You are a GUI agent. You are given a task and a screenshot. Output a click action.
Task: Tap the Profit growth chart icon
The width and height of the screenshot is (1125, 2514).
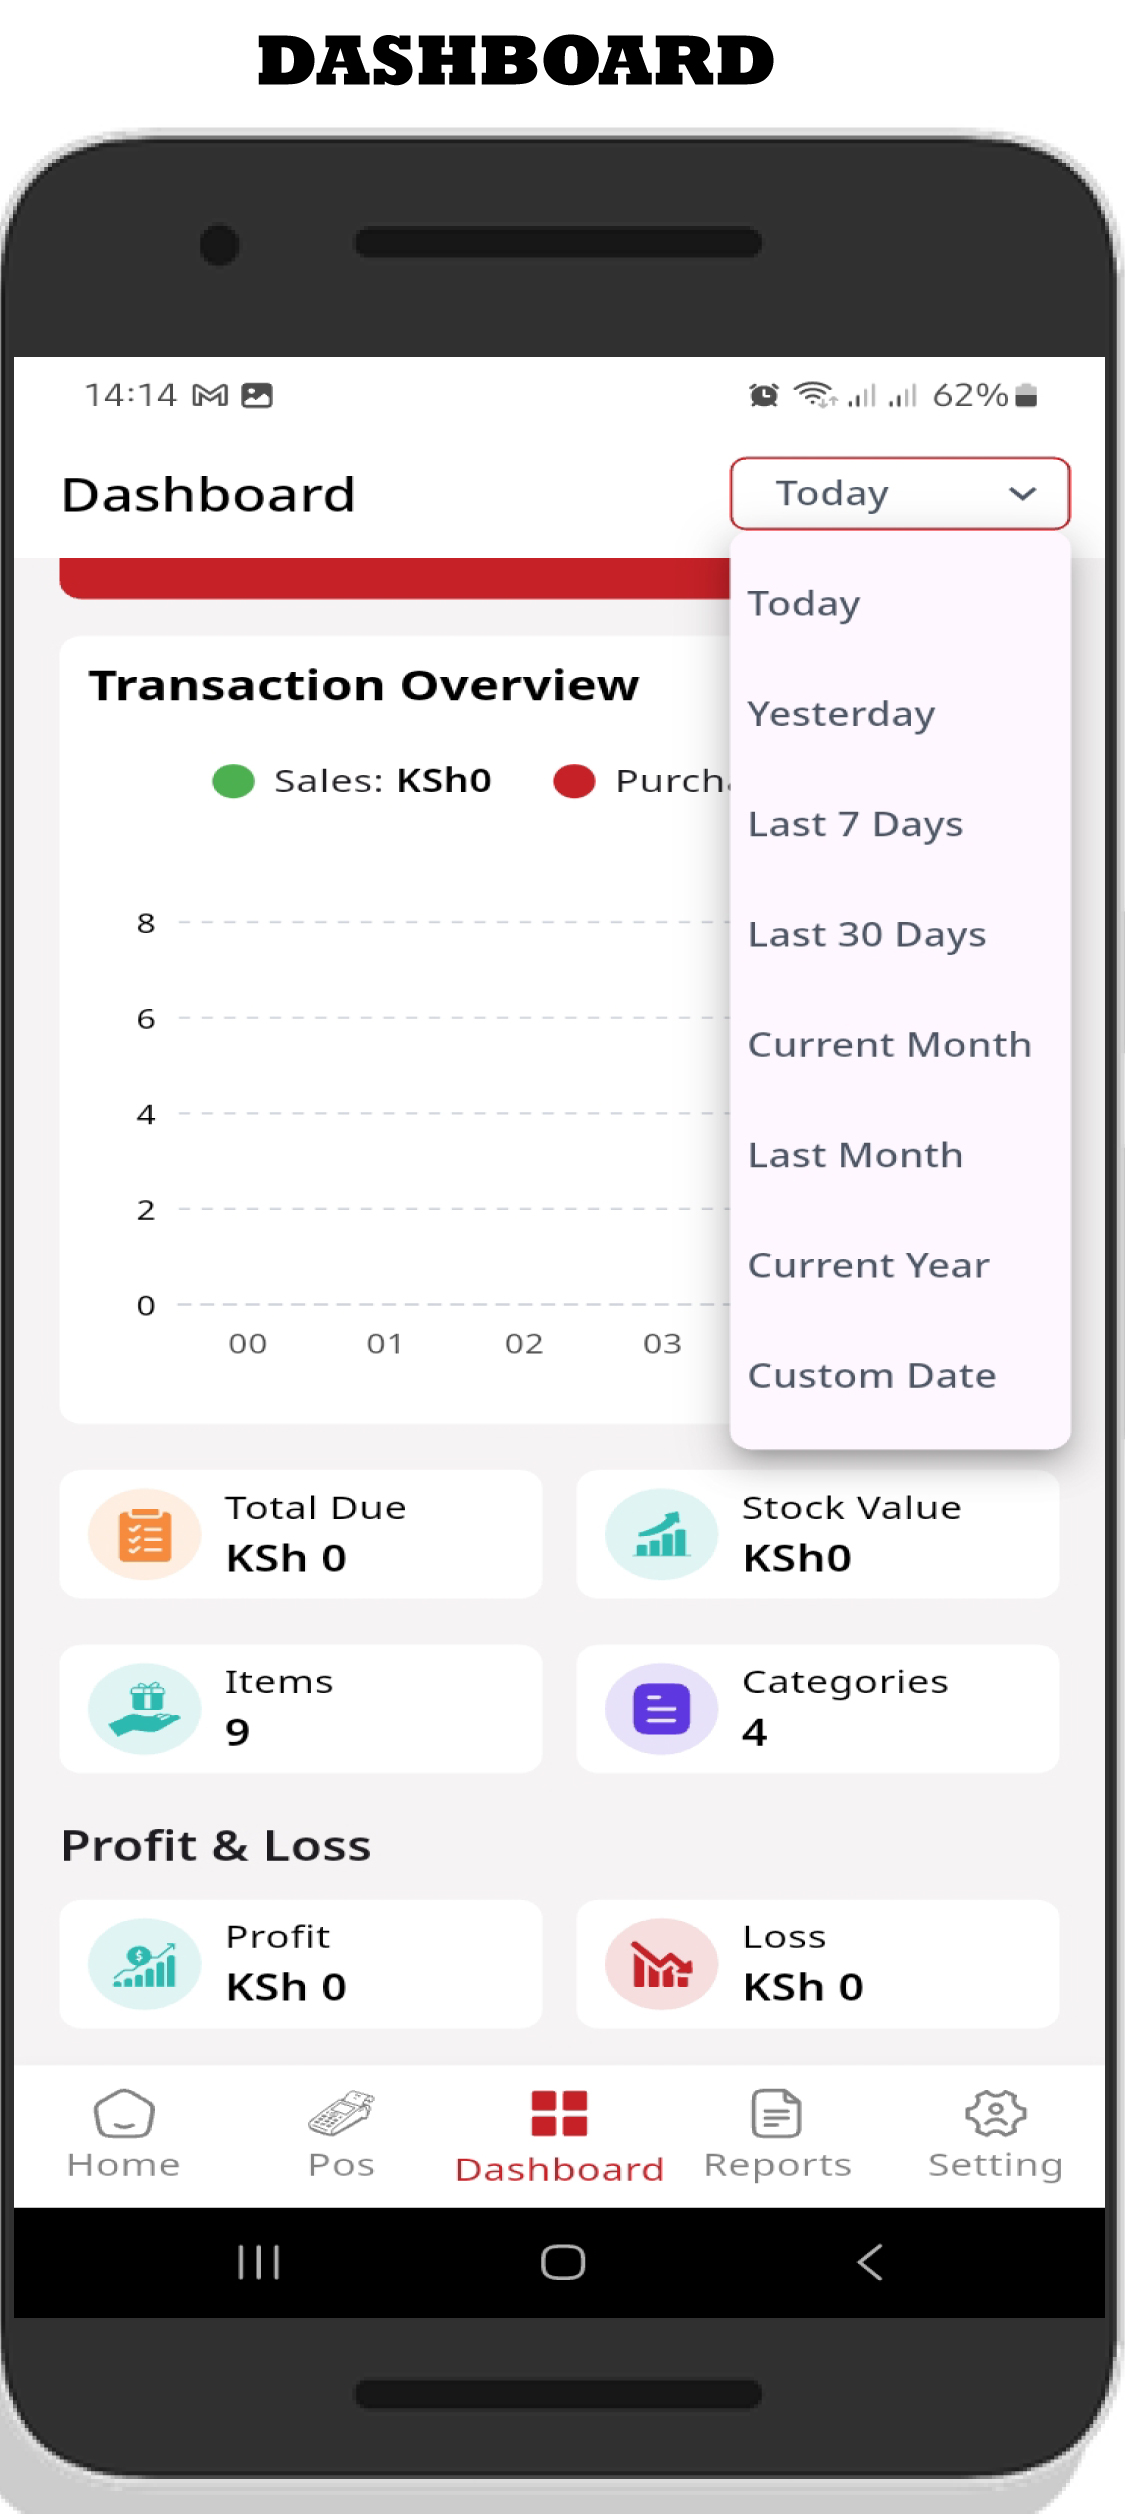(145, 1964)
